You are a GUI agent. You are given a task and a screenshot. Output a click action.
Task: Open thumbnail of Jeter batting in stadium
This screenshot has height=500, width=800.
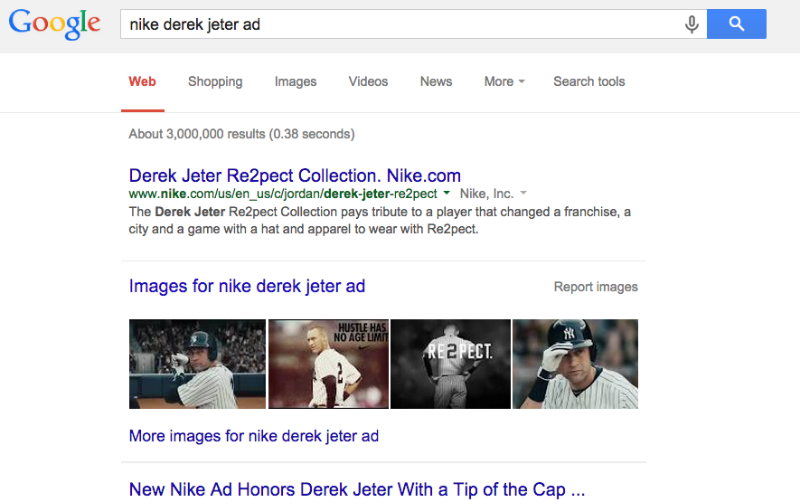tap(197, 364)
